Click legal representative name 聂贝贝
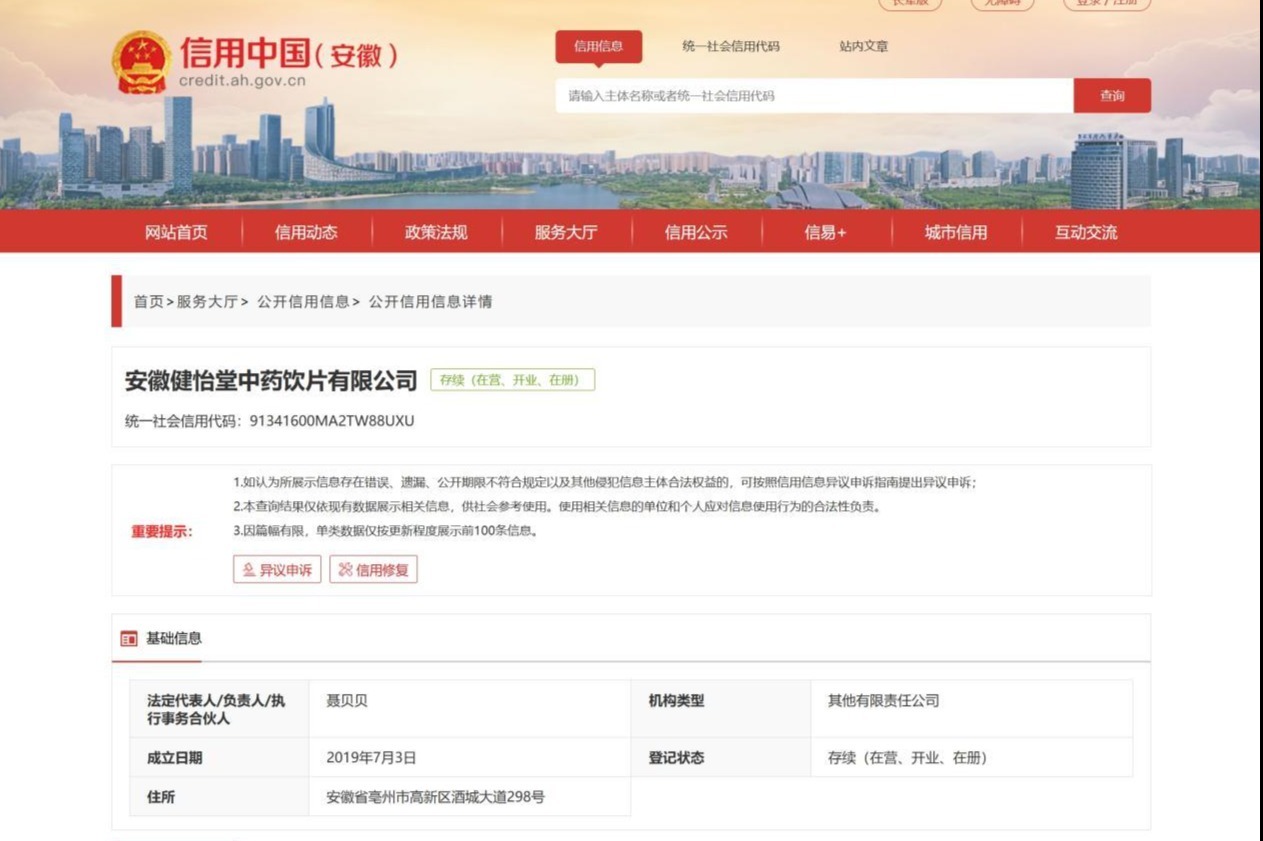This screenshot has width=1263, height=841. [347, 701]
